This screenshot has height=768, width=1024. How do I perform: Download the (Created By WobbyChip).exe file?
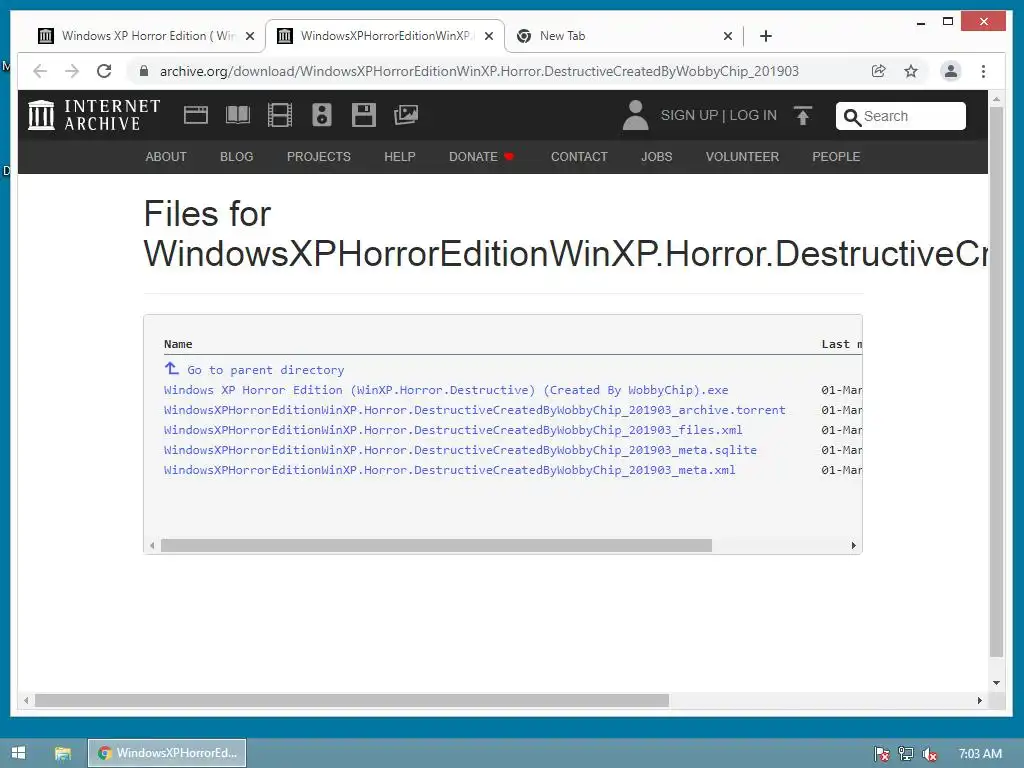446,390
